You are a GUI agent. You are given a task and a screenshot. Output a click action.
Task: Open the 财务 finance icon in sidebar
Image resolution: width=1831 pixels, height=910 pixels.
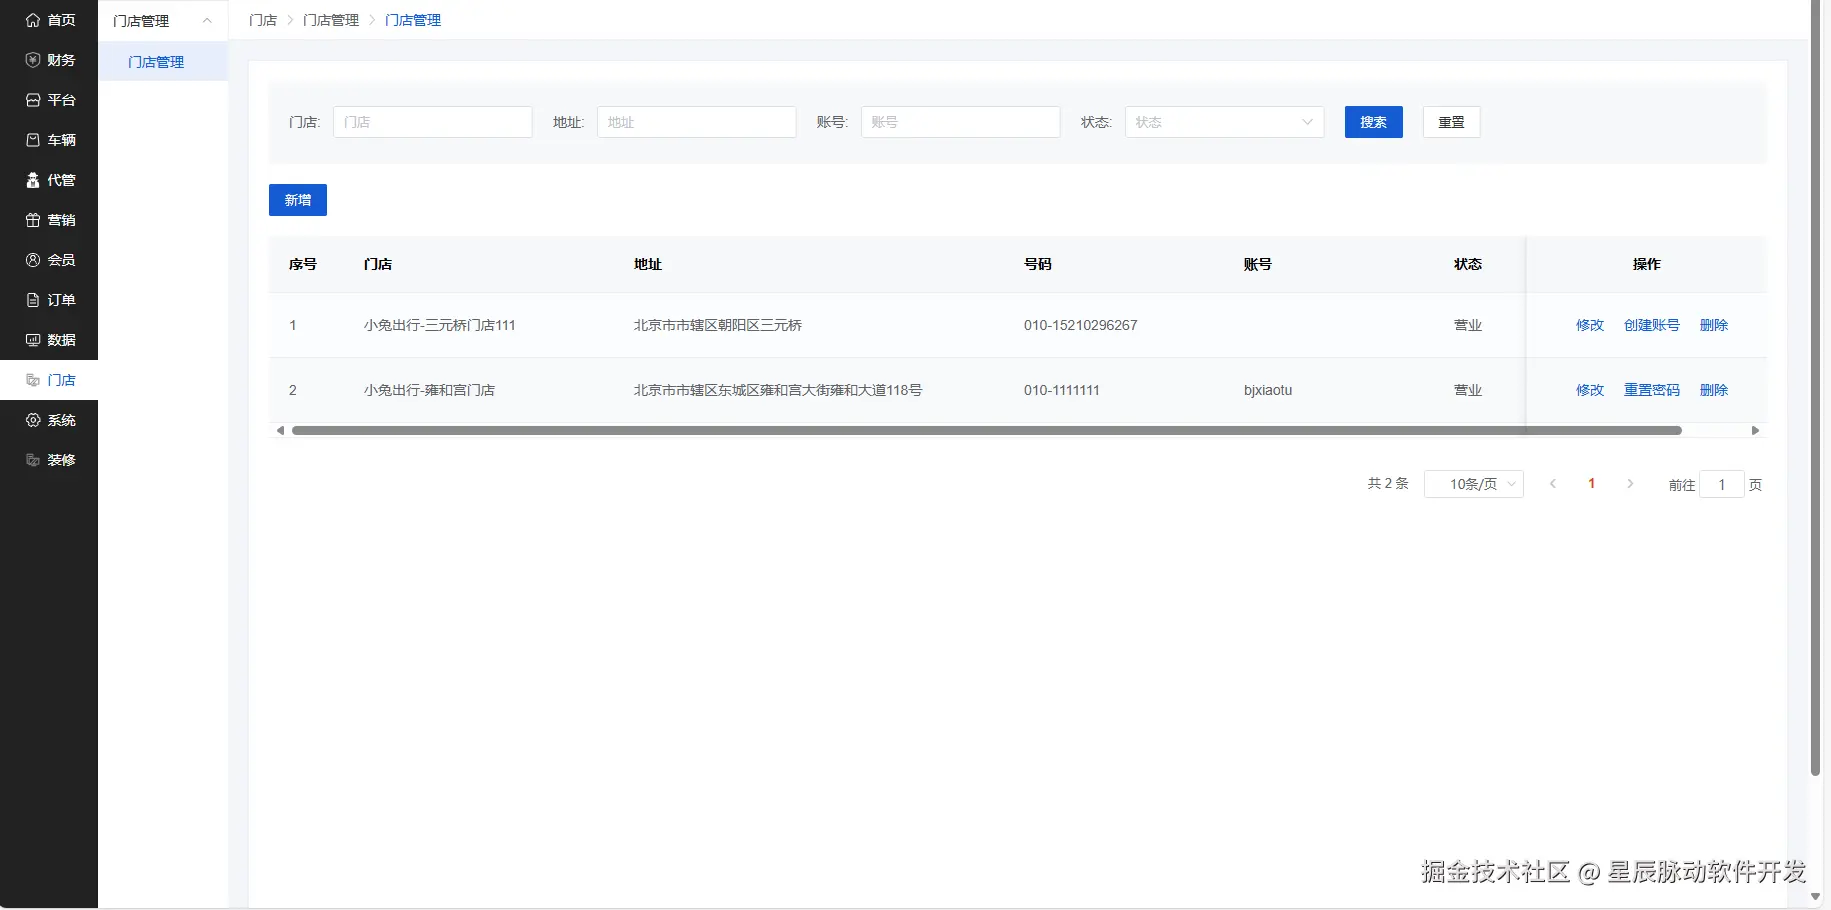(x=33, y=60)
